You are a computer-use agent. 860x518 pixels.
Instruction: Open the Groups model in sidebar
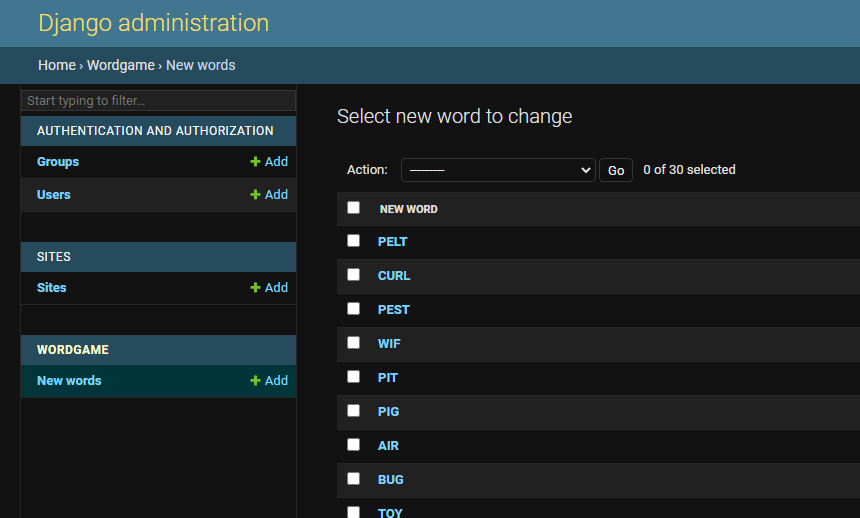coord(58,162)
